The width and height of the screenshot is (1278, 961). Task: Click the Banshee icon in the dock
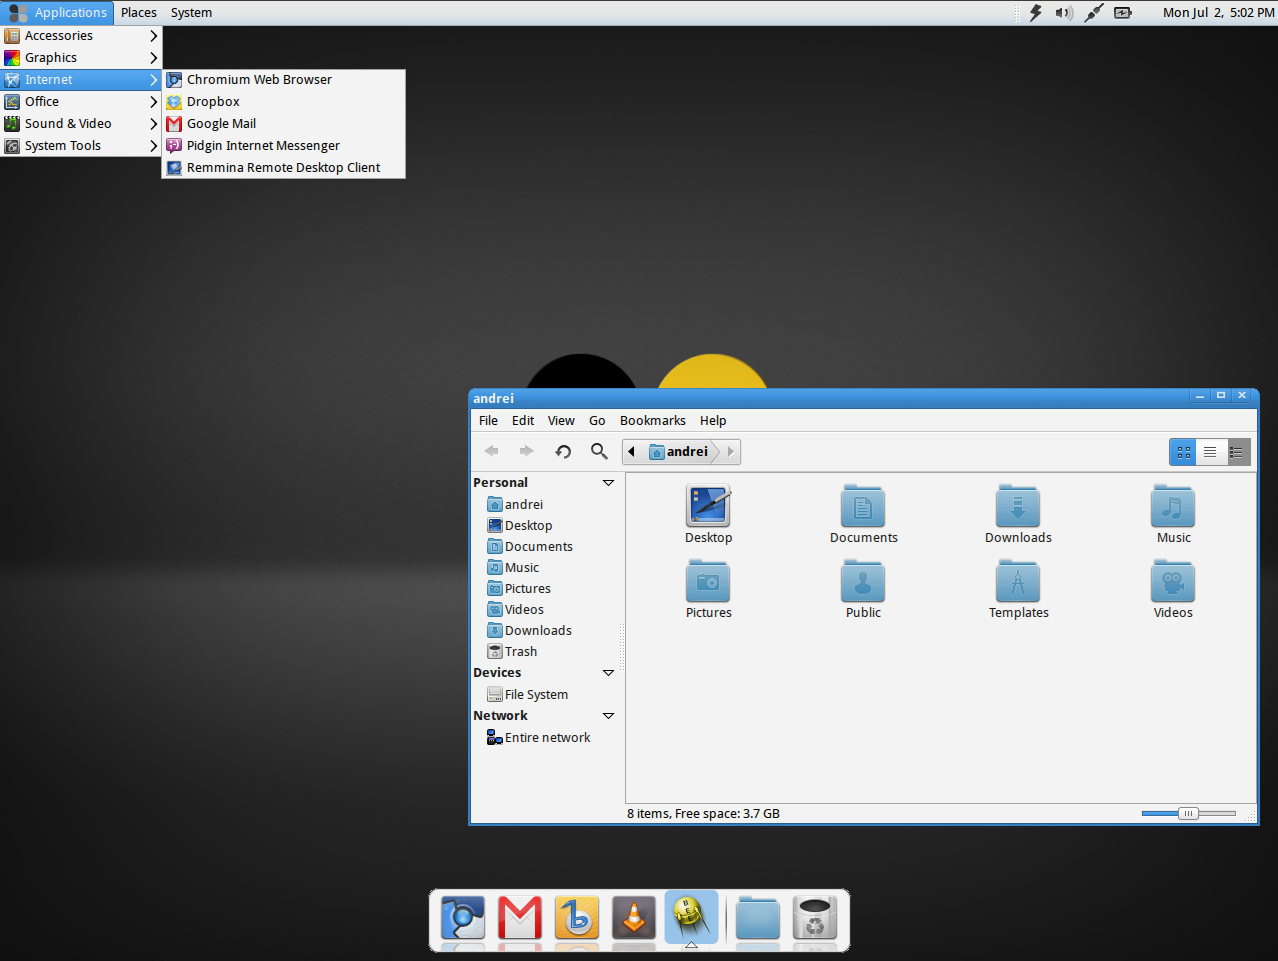pyautogui.click(x=577, y=917)
